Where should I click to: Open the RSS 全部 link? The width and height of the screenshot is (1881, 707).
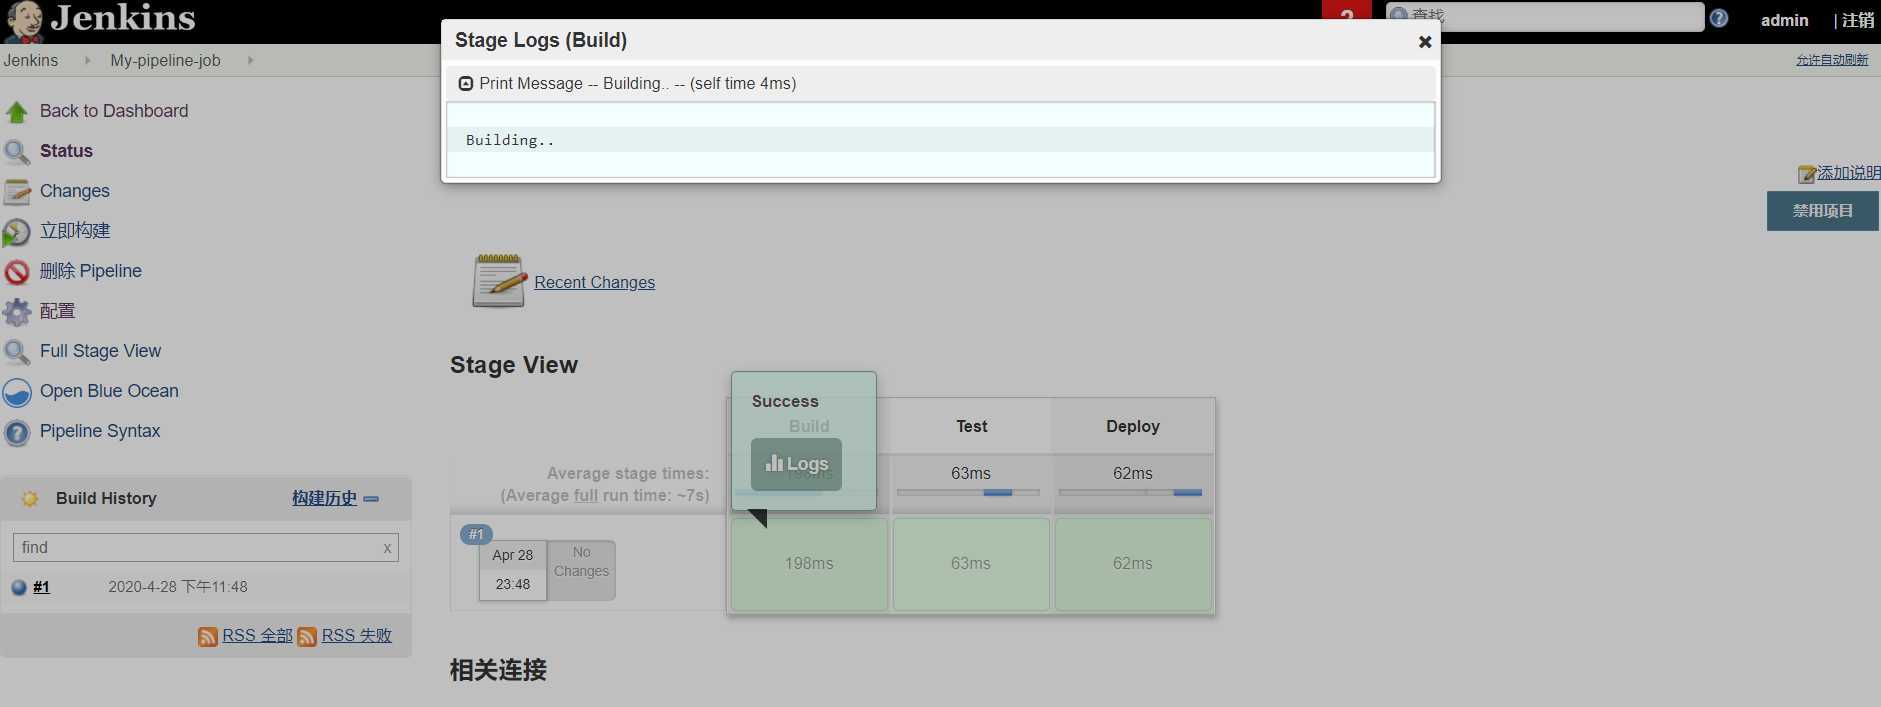pyautogui.click(x=257, y=636)
